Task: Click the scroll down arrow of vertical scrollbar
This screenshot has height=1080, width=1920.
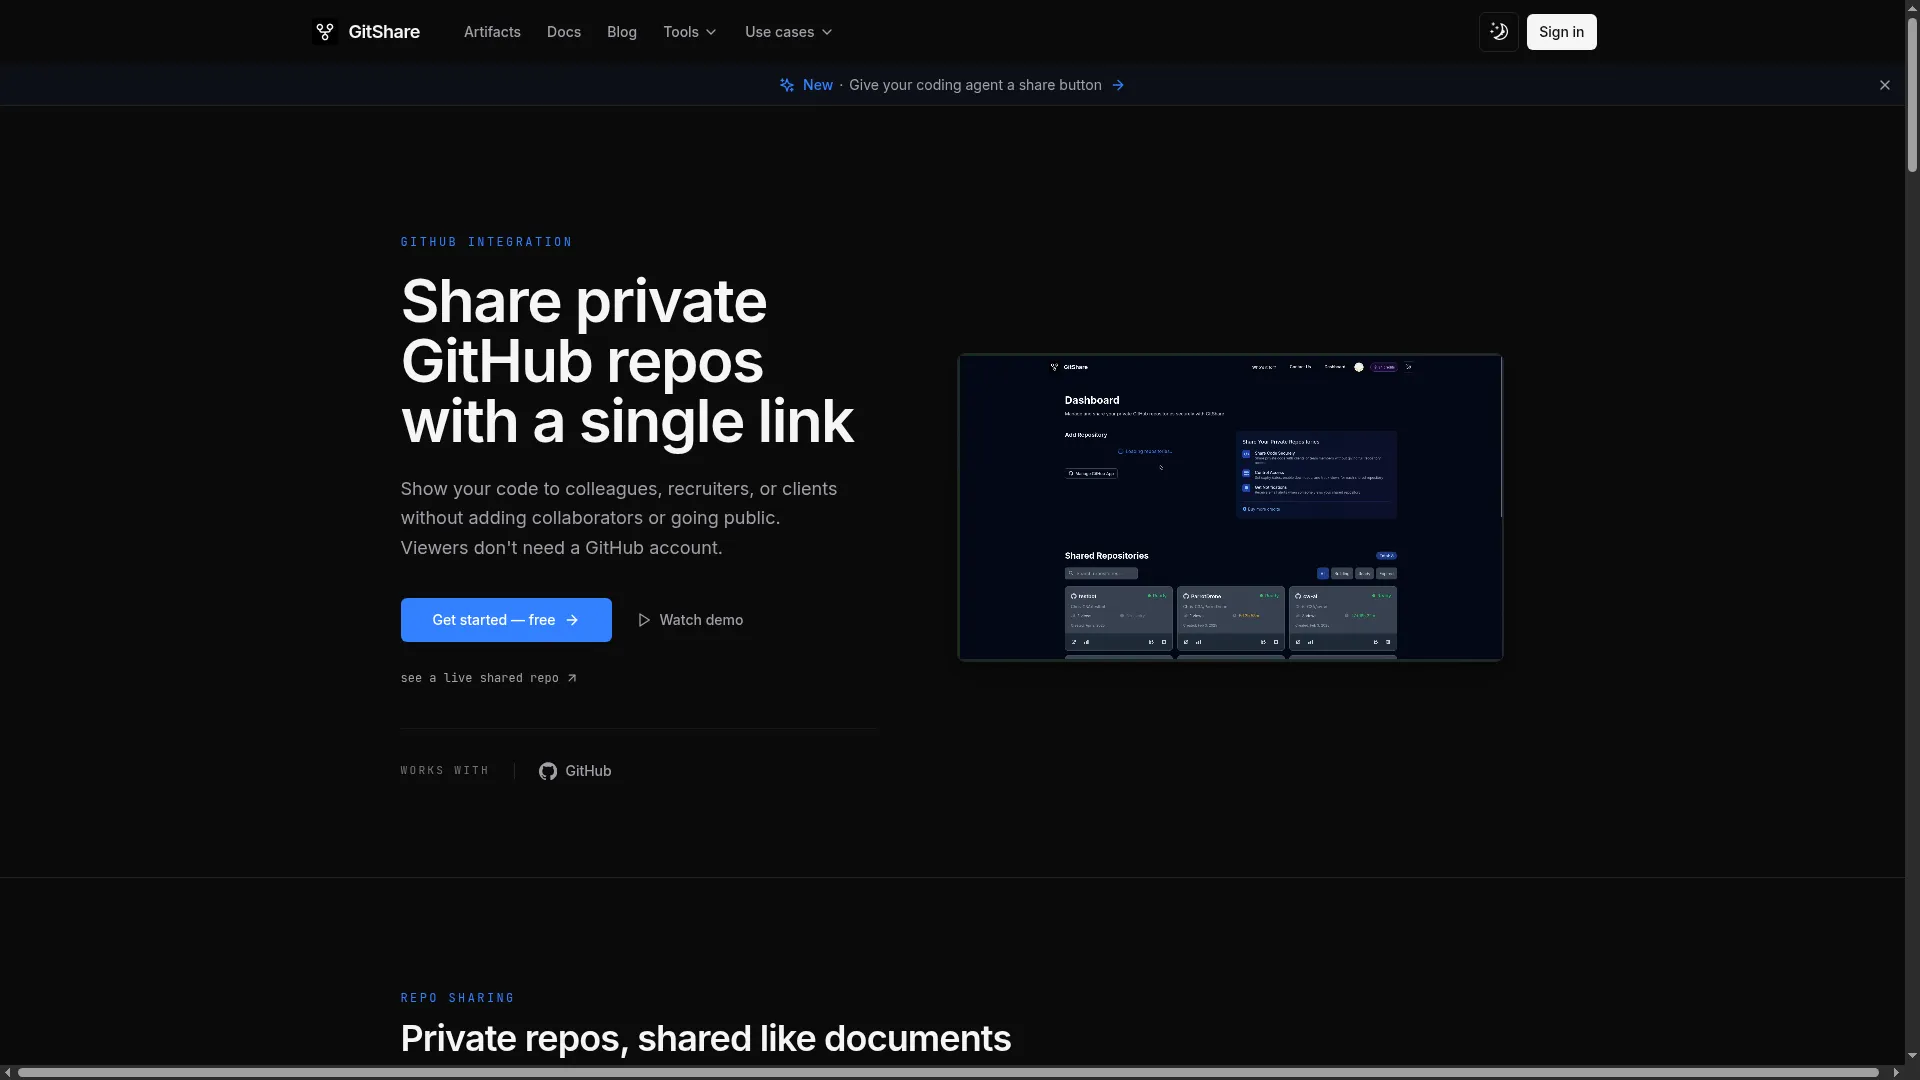Action: tap(1912, 1055)
